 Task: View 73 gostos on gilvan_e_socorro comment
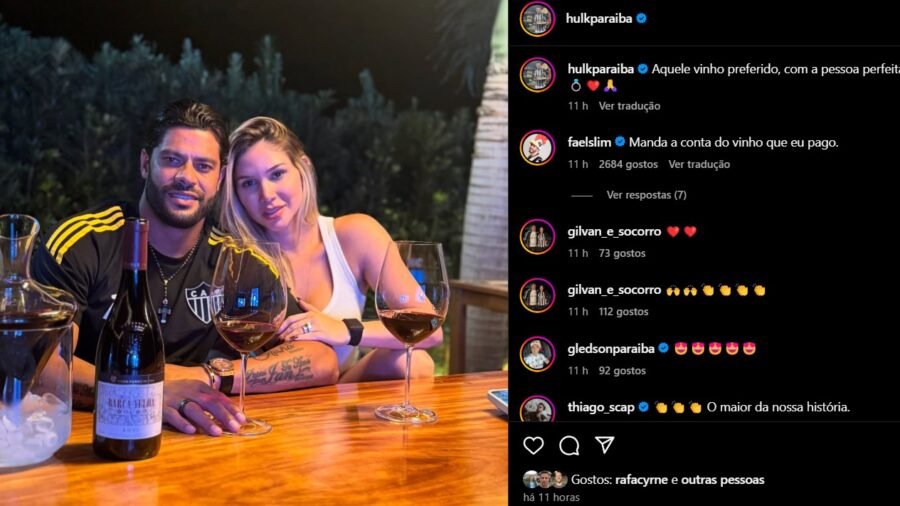[622, 254]
